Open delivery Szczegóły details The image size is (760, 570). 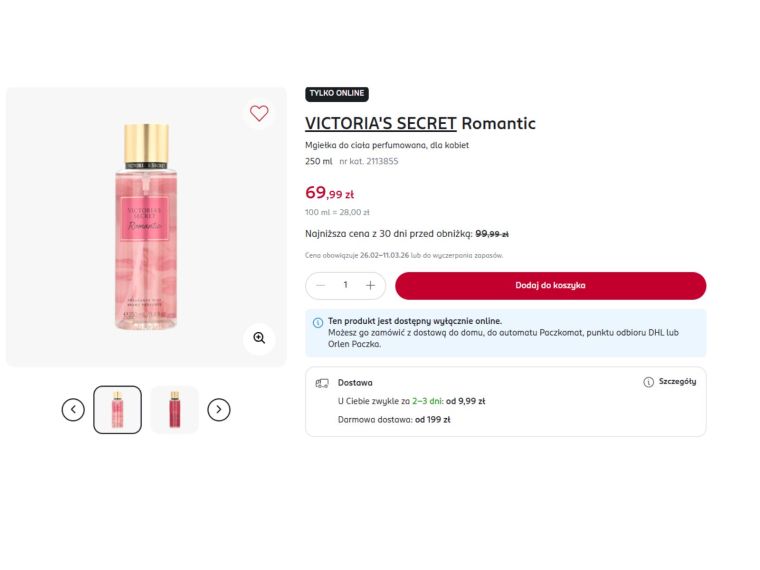(x=677, y=381)
